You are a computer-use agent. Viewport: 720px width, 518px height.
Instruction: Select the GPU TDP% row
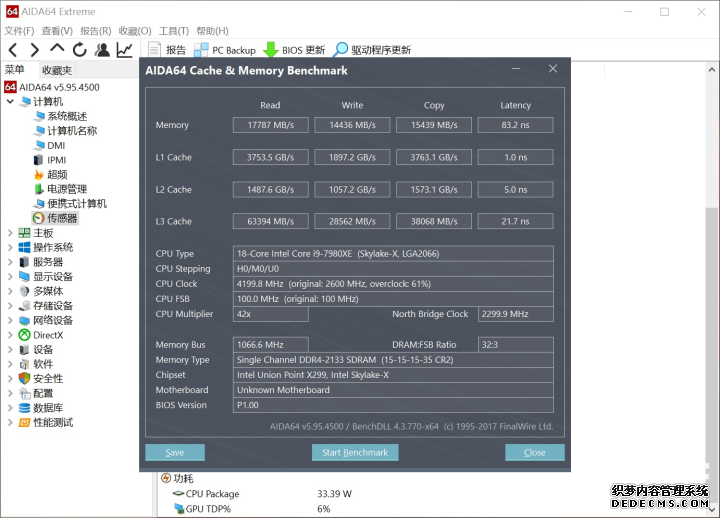(x=253, y=509)
